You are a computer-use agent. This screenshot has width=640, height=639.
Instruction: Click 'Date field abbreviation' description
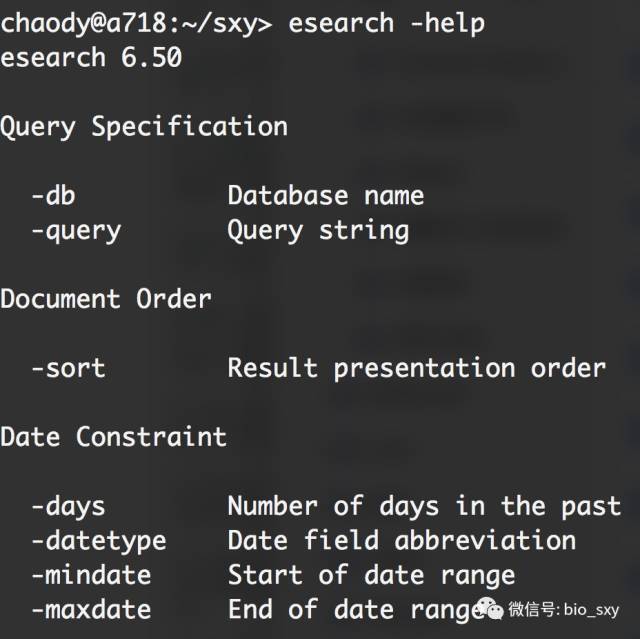pyautogui.click(x=402, y=541)
